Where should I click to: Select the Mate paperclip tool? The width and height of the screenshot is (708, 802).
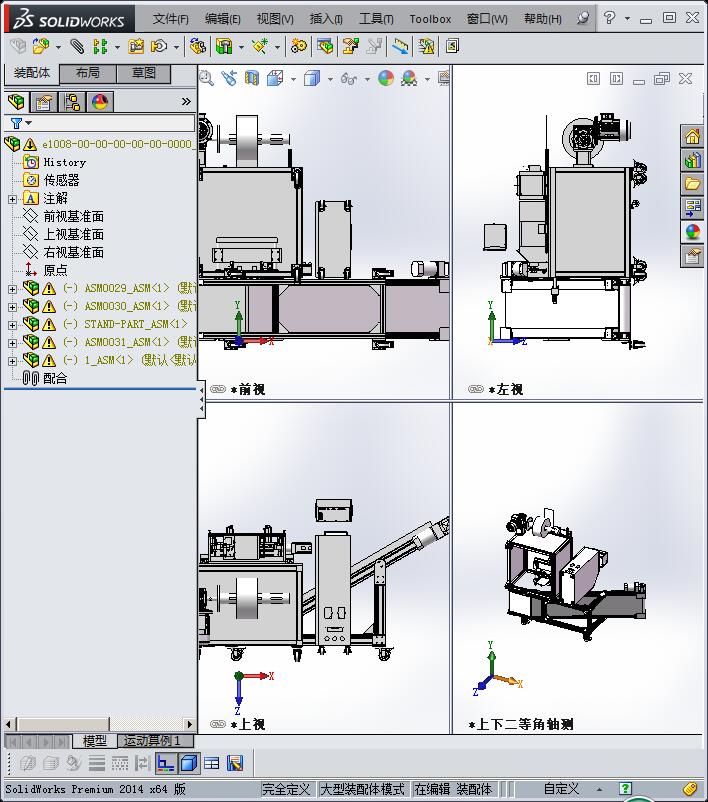point(77,47)
